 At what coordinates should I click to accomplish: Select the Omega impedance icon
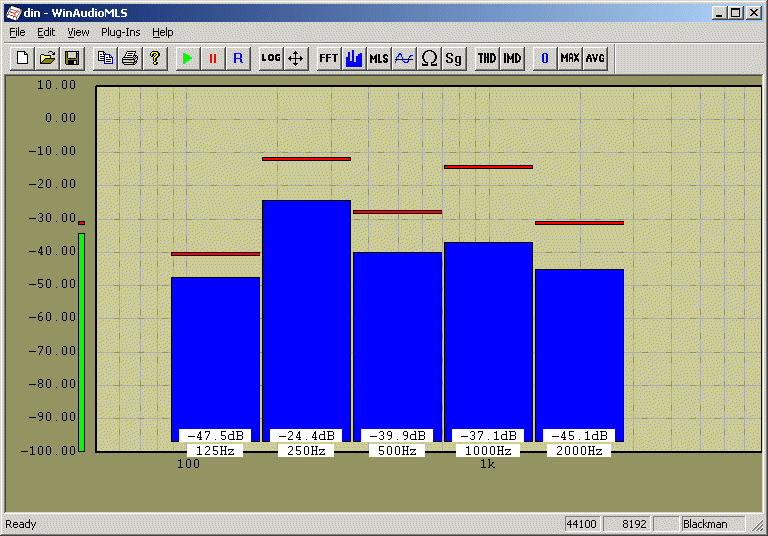pos(428,58)
